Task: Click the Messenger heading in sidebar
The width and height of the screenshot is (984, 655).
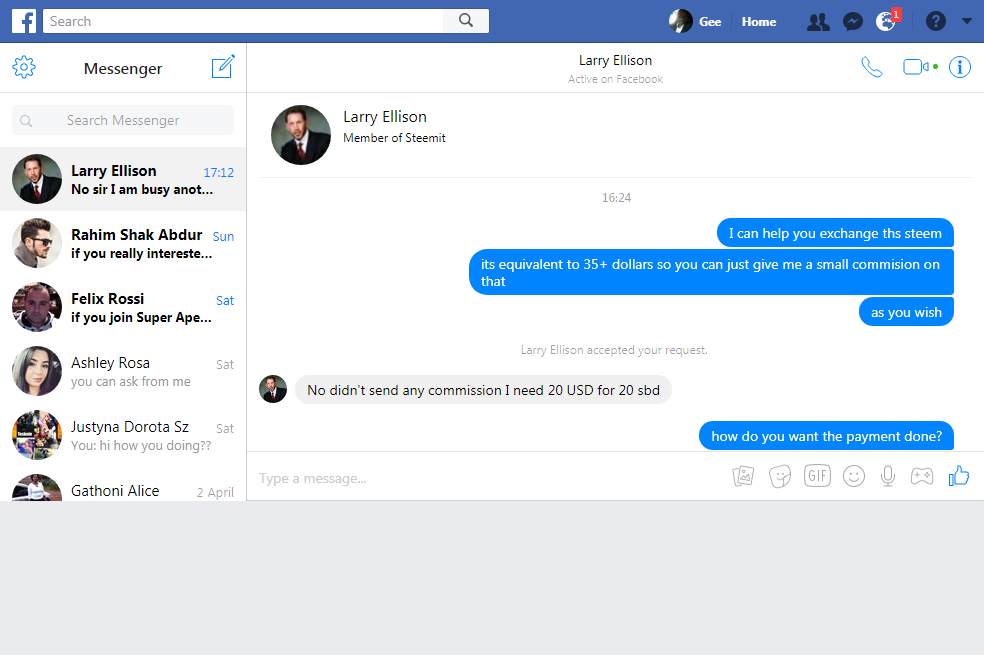Action: pyautogui.click(x=123, y=68)
